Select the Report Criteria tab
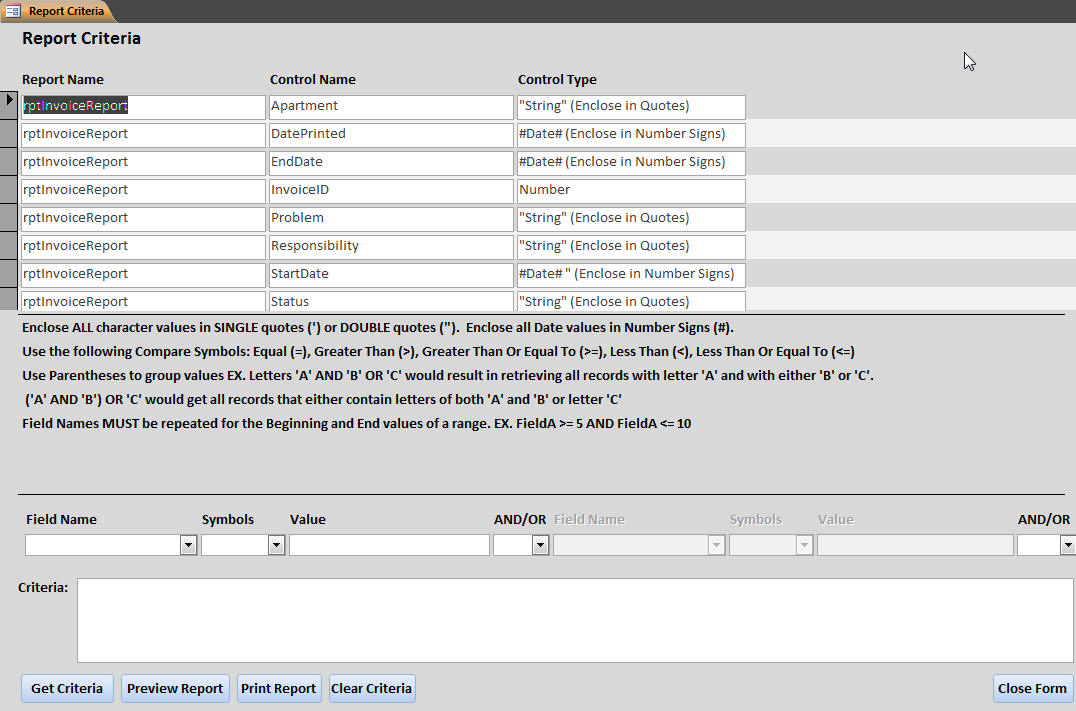The image size is (1076, 711). (58, 11)
